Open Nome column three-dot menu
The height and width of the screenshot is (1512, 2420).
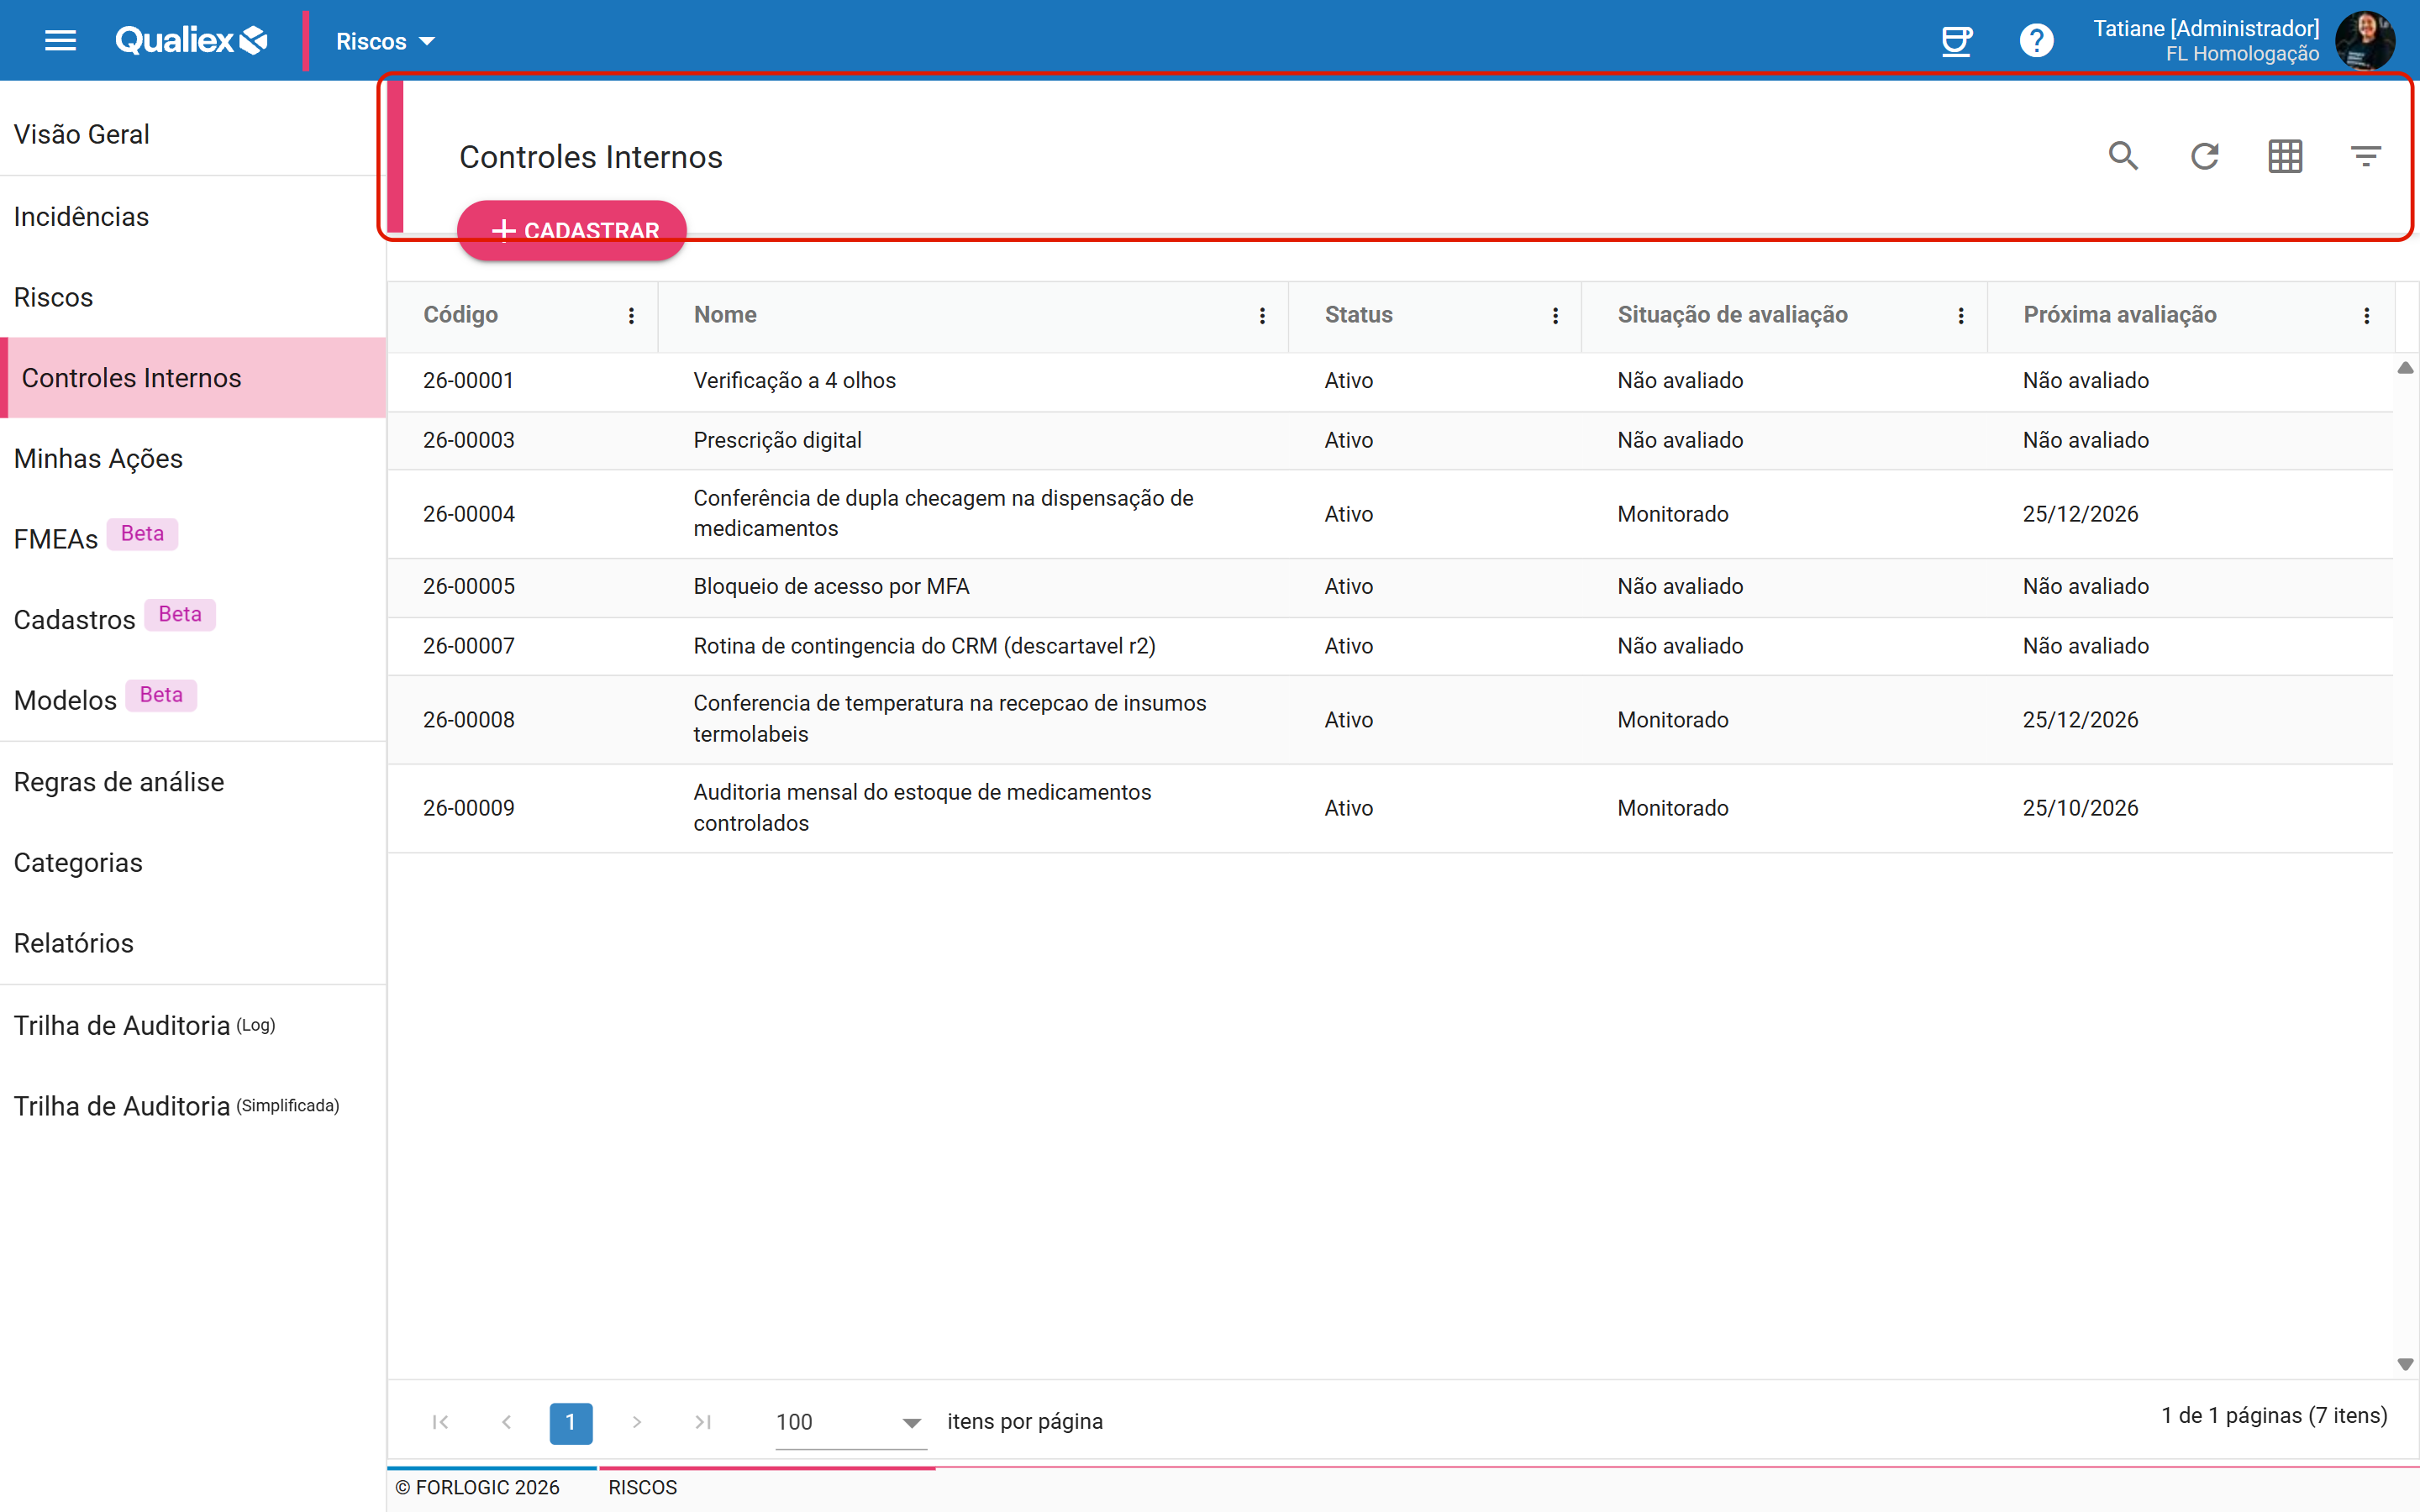click(x=1262, y=316)
